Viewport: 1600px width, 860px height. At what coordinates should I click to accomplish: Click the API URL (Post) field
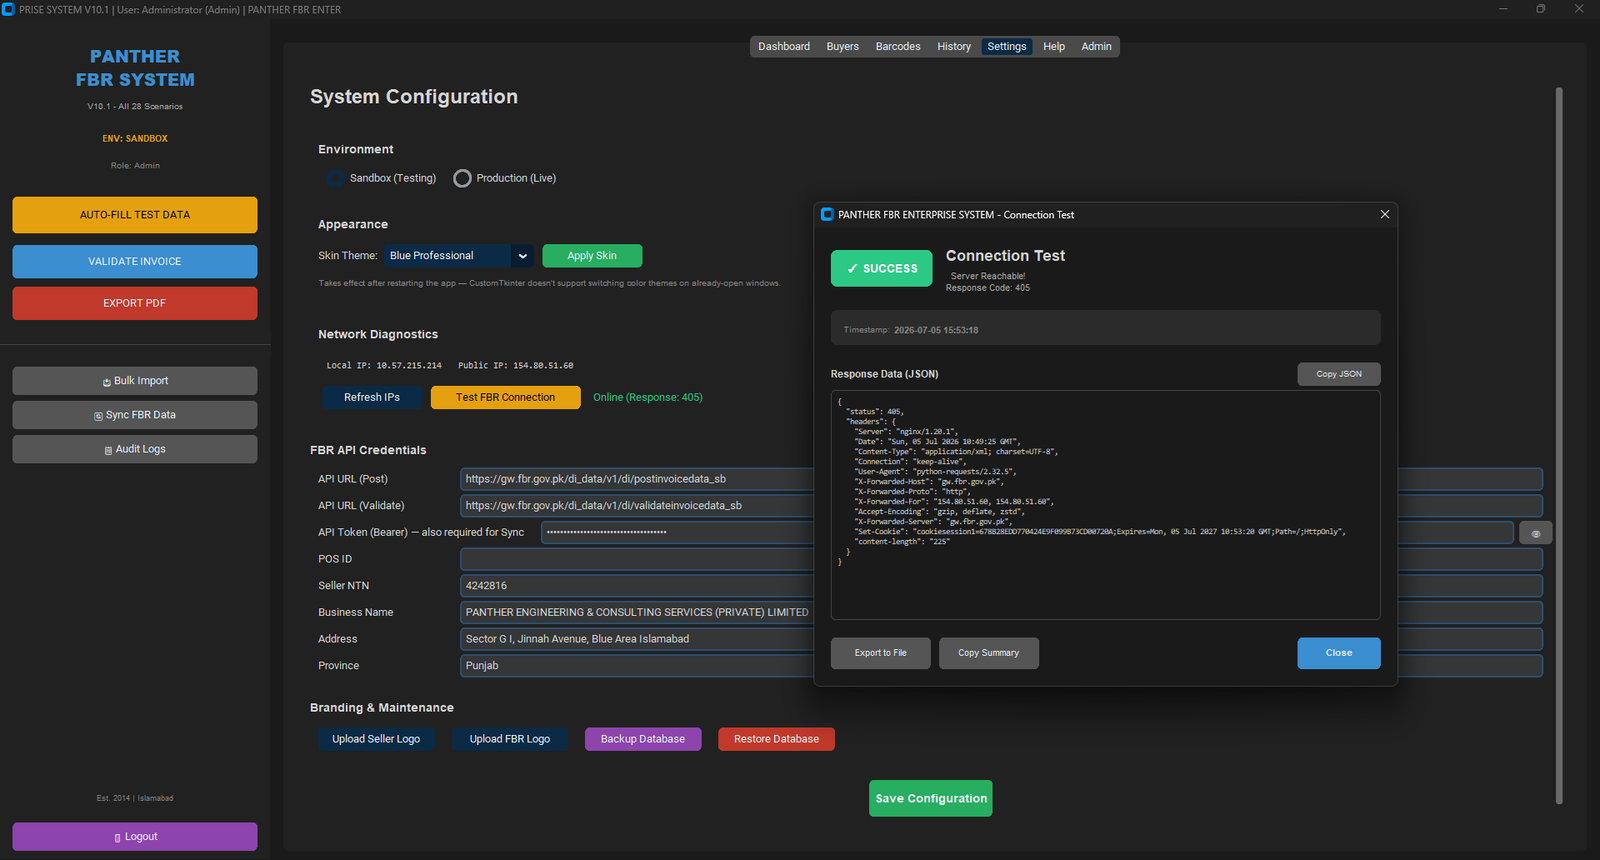1001,479
